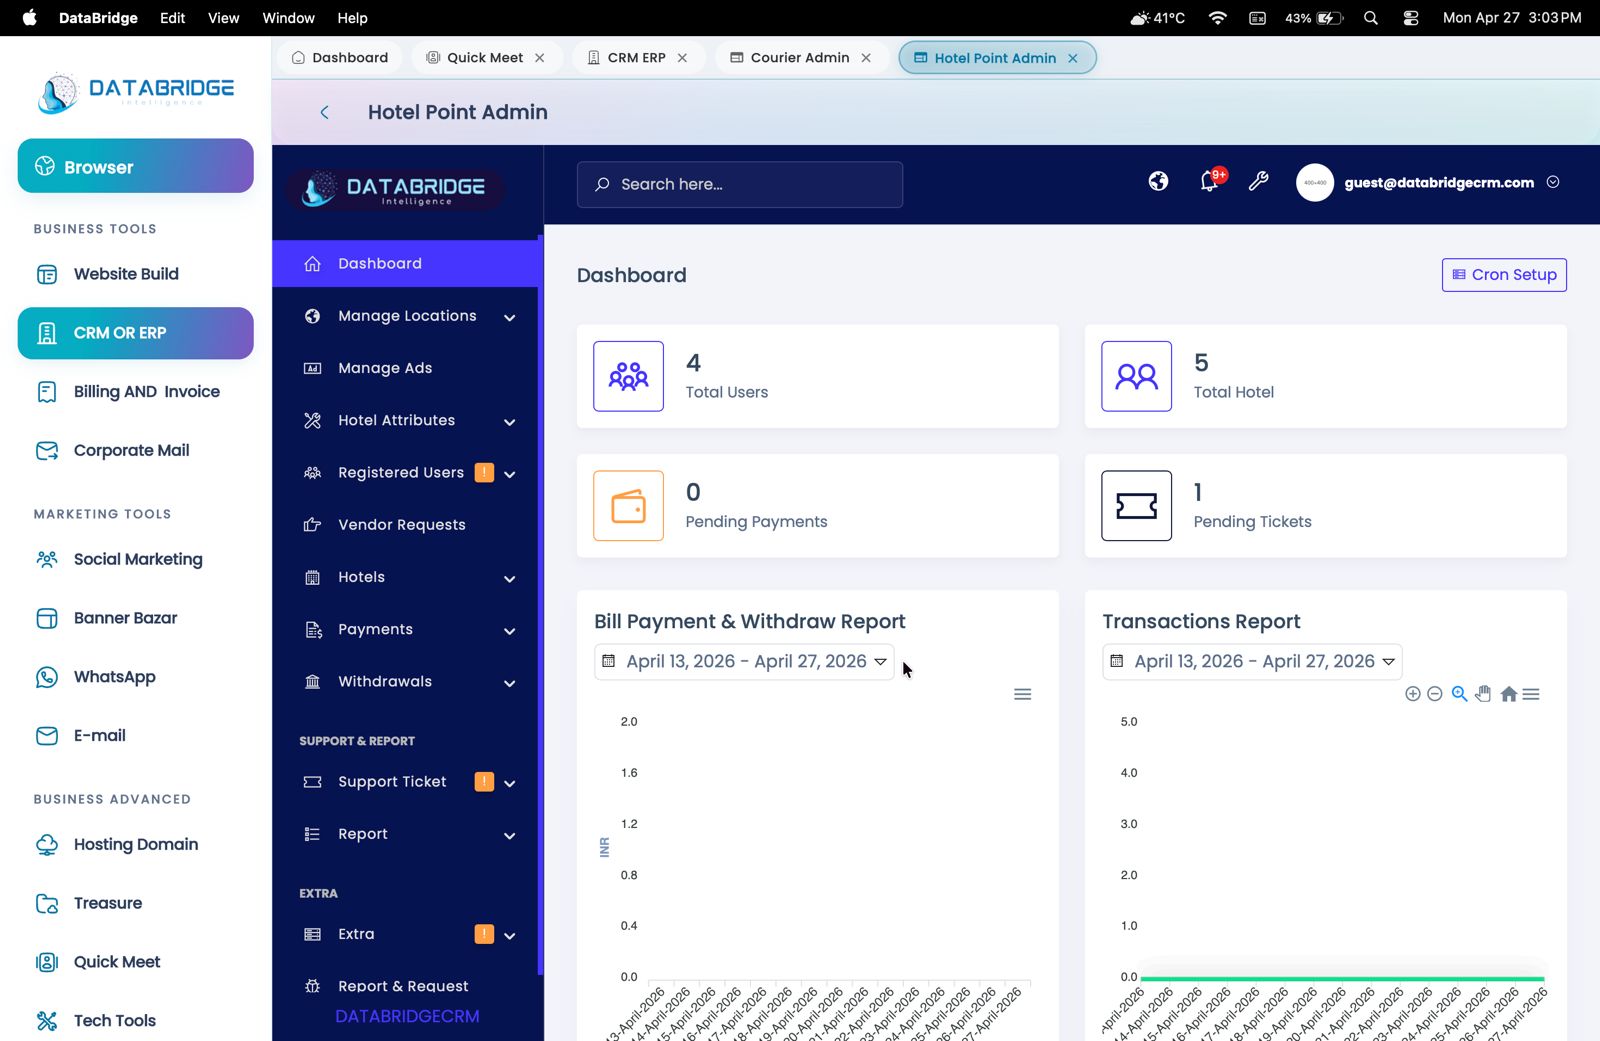Expand the Withdrawals menu
The width and height of the screenshot is (1600, 1041).
405,682
